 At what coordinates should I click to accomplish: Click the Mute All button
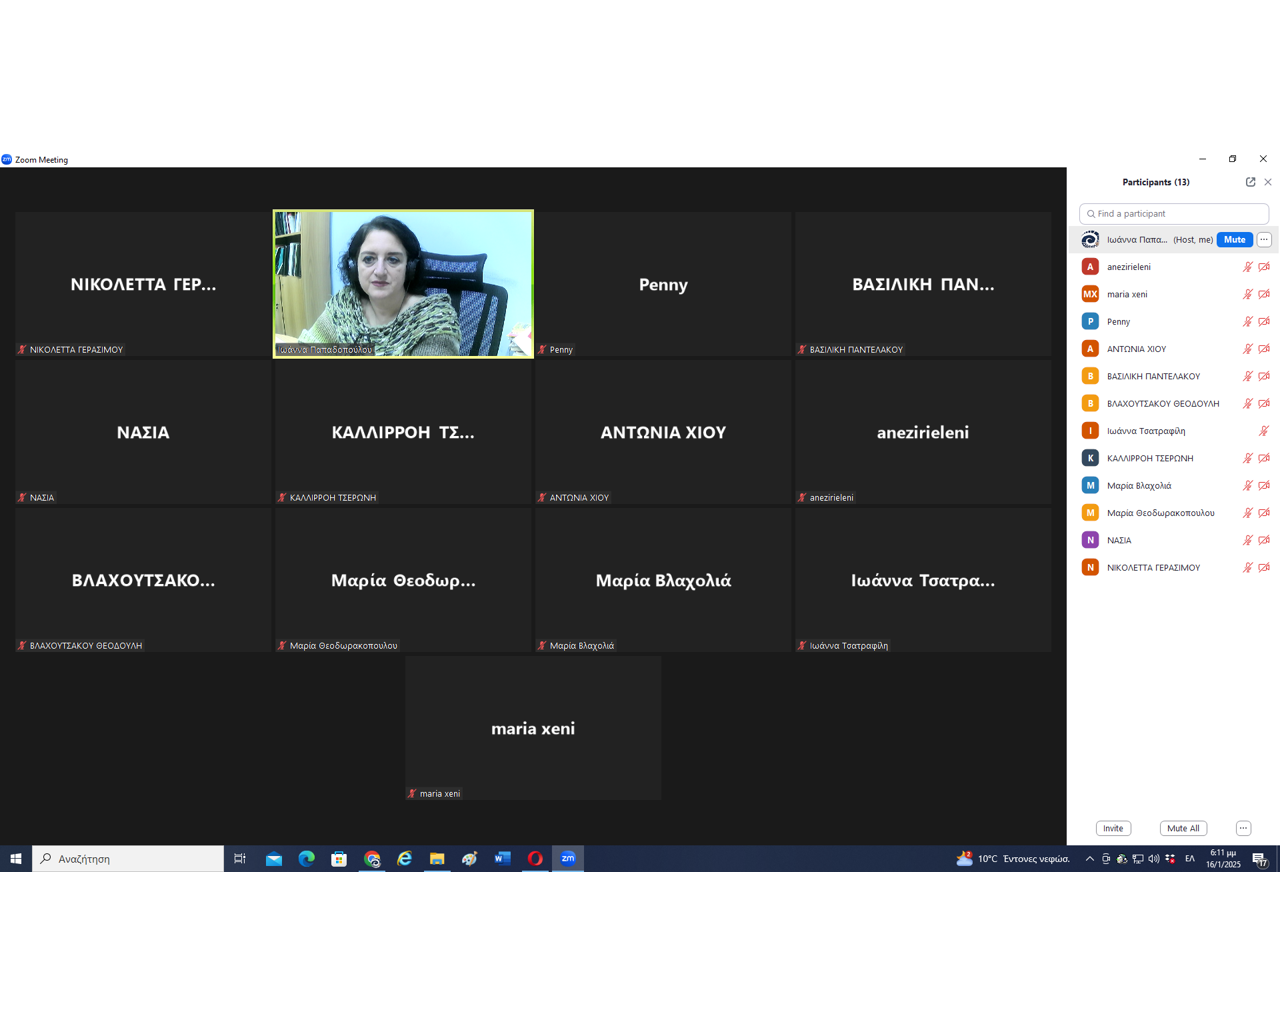(1183, 828)
